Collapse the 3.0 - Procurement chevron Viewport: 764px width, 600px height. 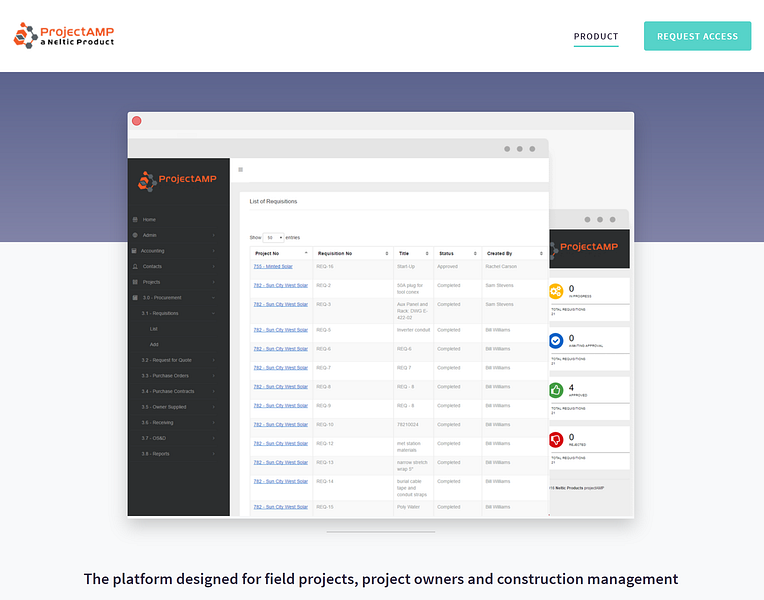click(x=213, y=298)
